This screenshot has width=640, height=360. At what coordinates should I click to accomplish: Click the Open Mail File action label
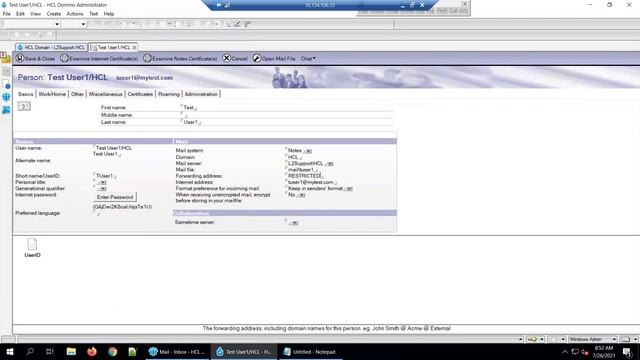(x=278, y=59)
